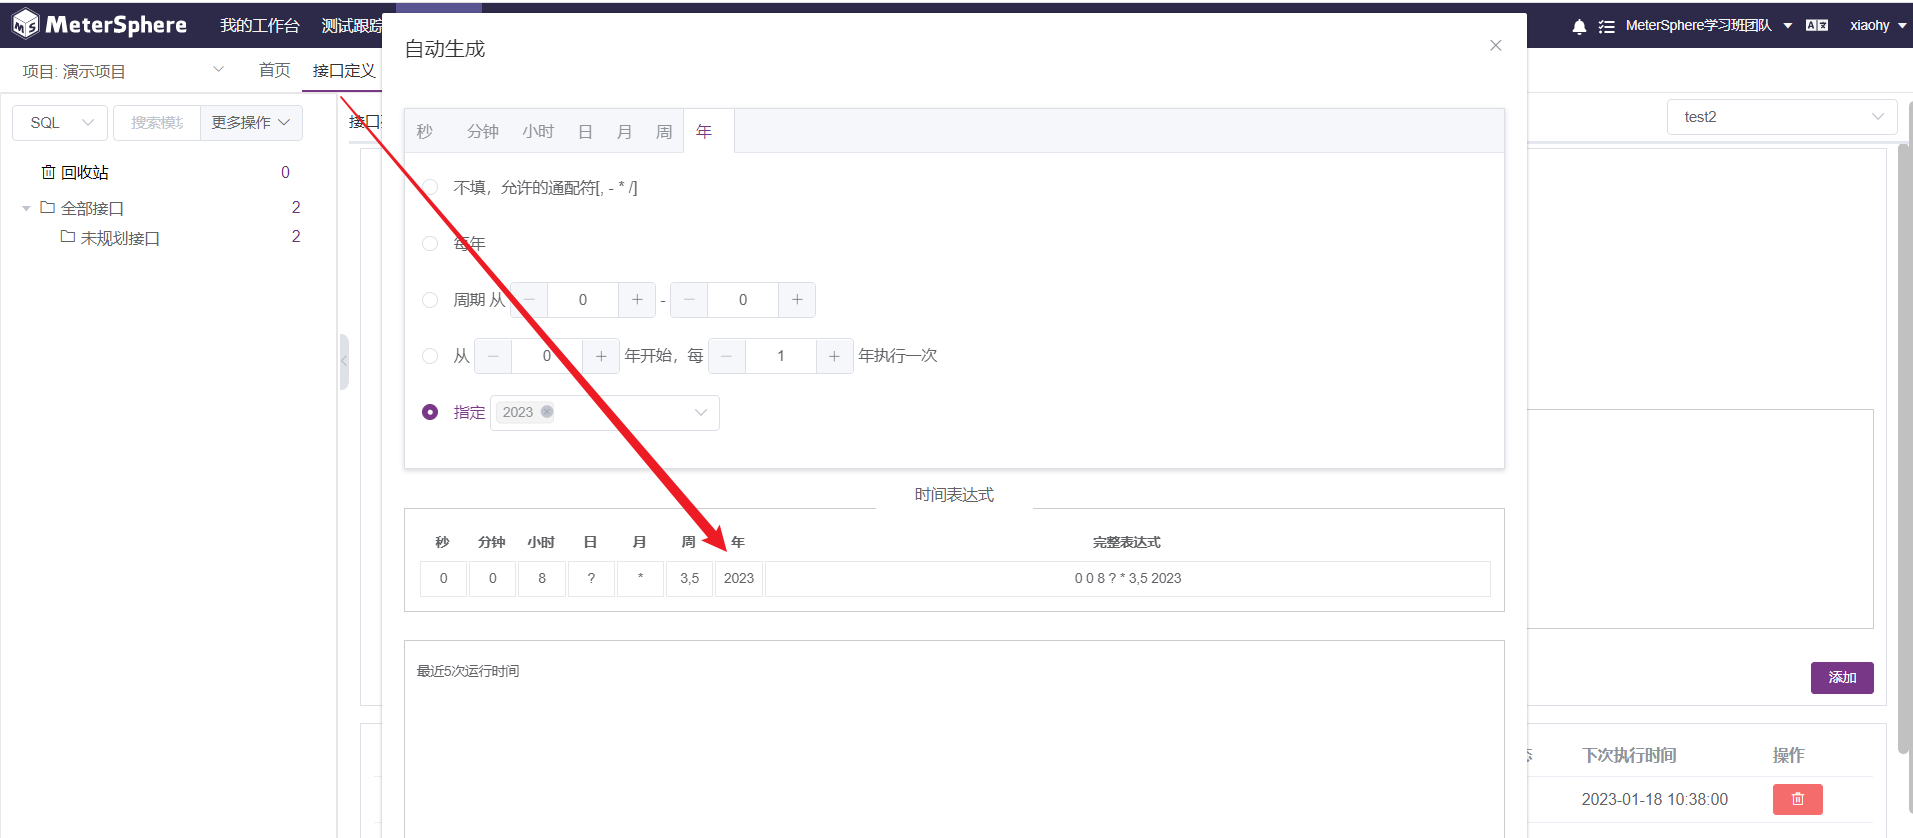The width and height of the screenshot is (1913, 838).
Task: Click the 月 expression field showing *
Action: (x=640, y=579)
